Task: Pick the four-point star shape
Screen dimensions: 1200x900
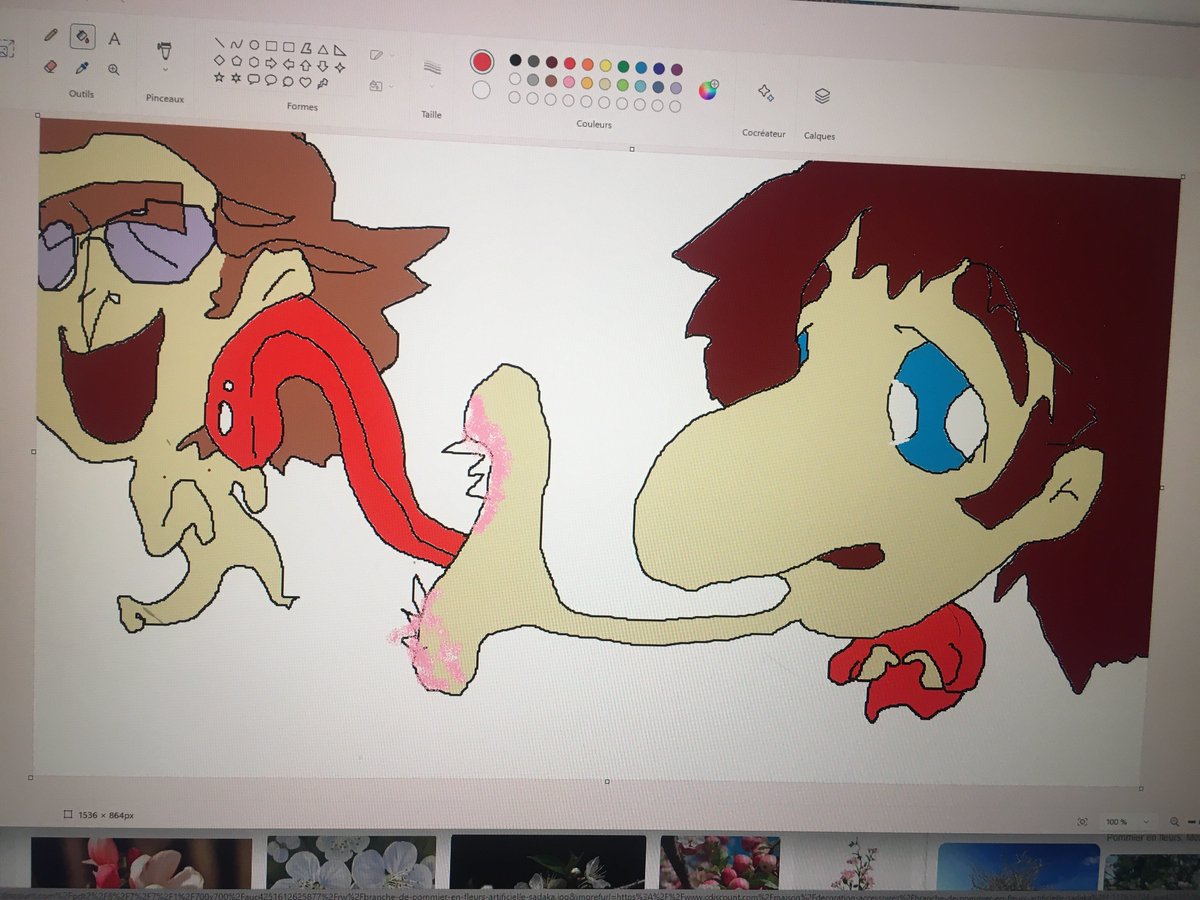Action: 340,68
